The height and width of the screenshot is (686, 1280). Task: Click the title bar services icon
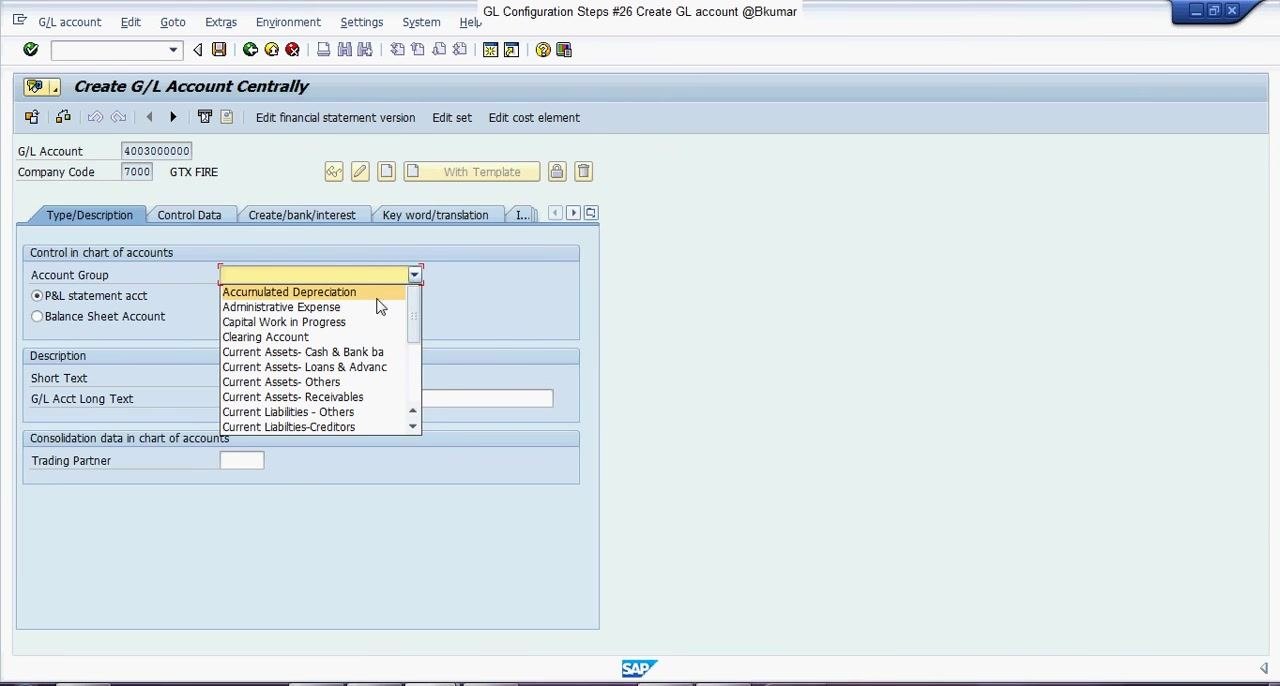42,86
